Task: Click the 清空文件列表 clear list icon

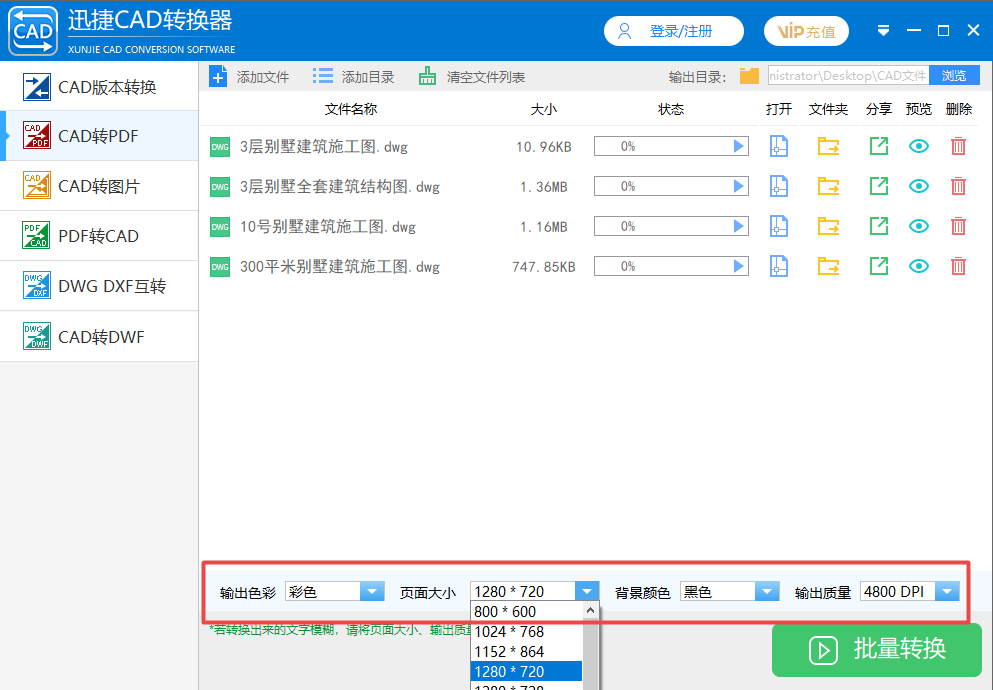Action: pyautogui.click(x=427, y=75)
